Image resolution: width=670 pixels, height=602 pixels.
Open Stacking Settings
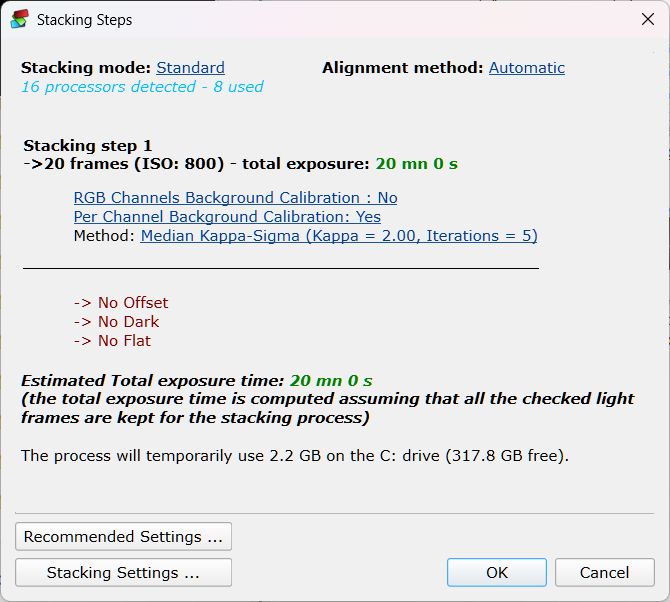(x=123, y=572)
